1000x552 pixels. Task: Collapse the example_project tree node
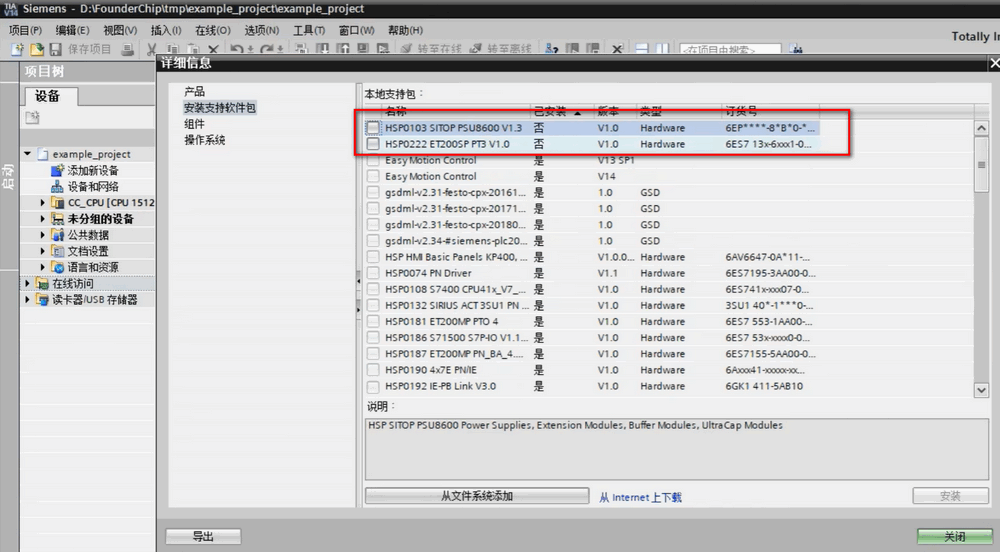pos(28,155)
